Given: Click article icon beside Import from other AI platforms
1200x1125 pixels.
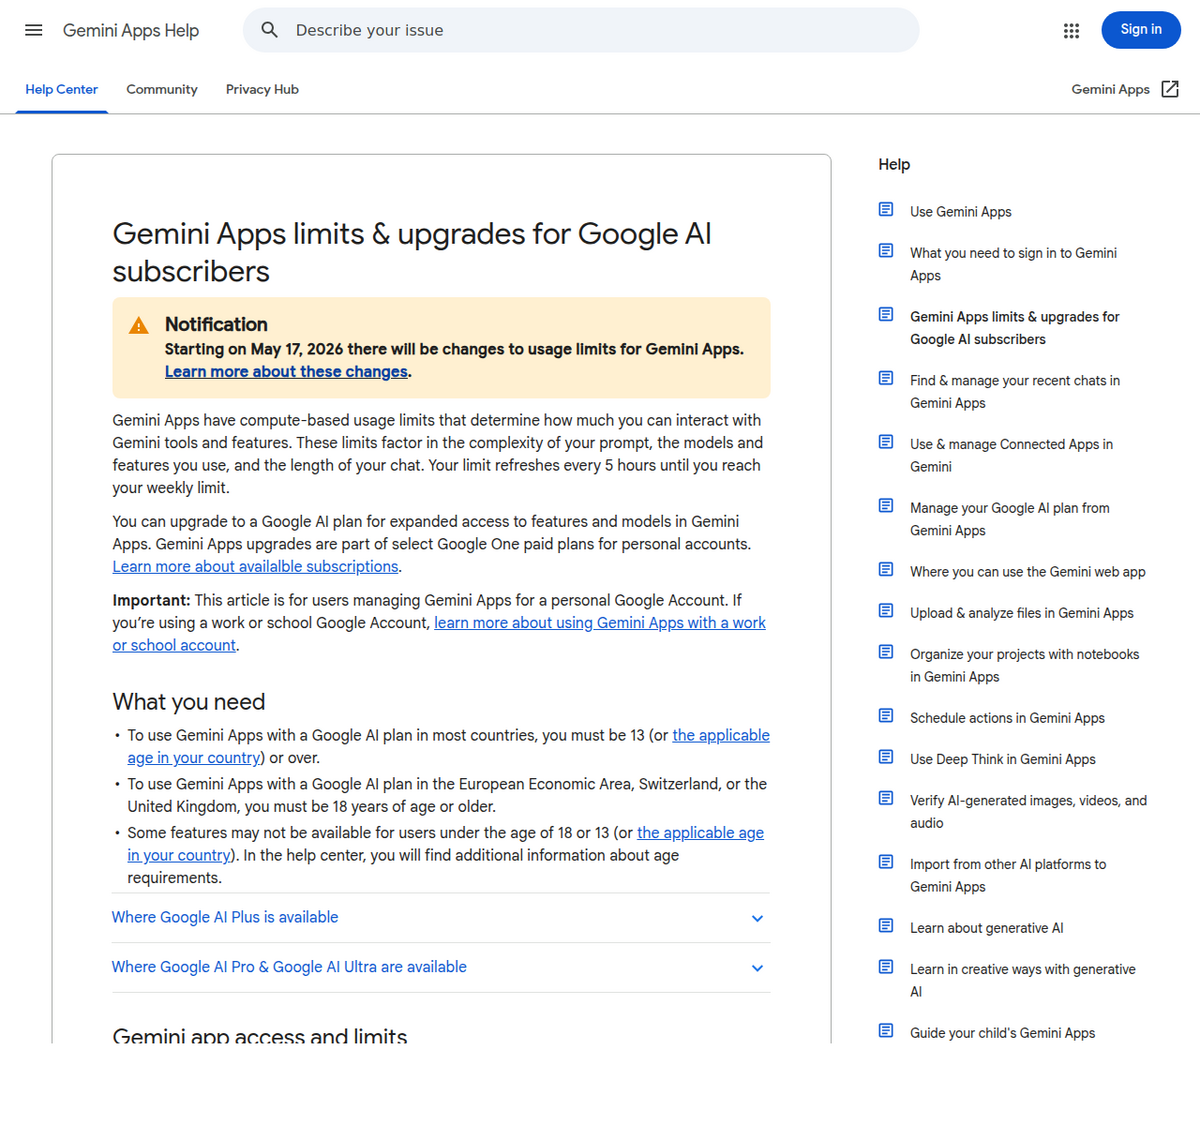Looking at the screenshot, I should click(x=886, y=862).
